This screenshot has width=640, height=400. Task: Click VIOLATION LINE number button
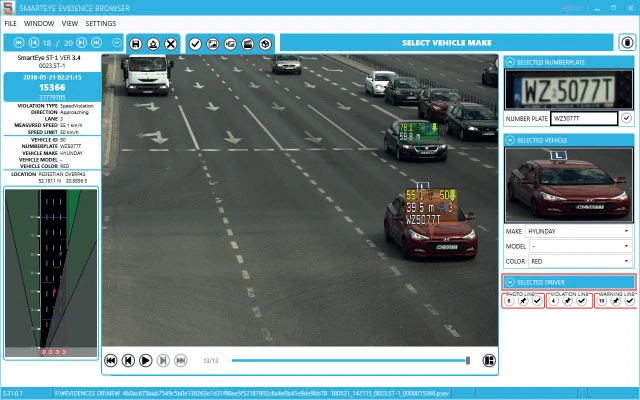click(553, 301)
